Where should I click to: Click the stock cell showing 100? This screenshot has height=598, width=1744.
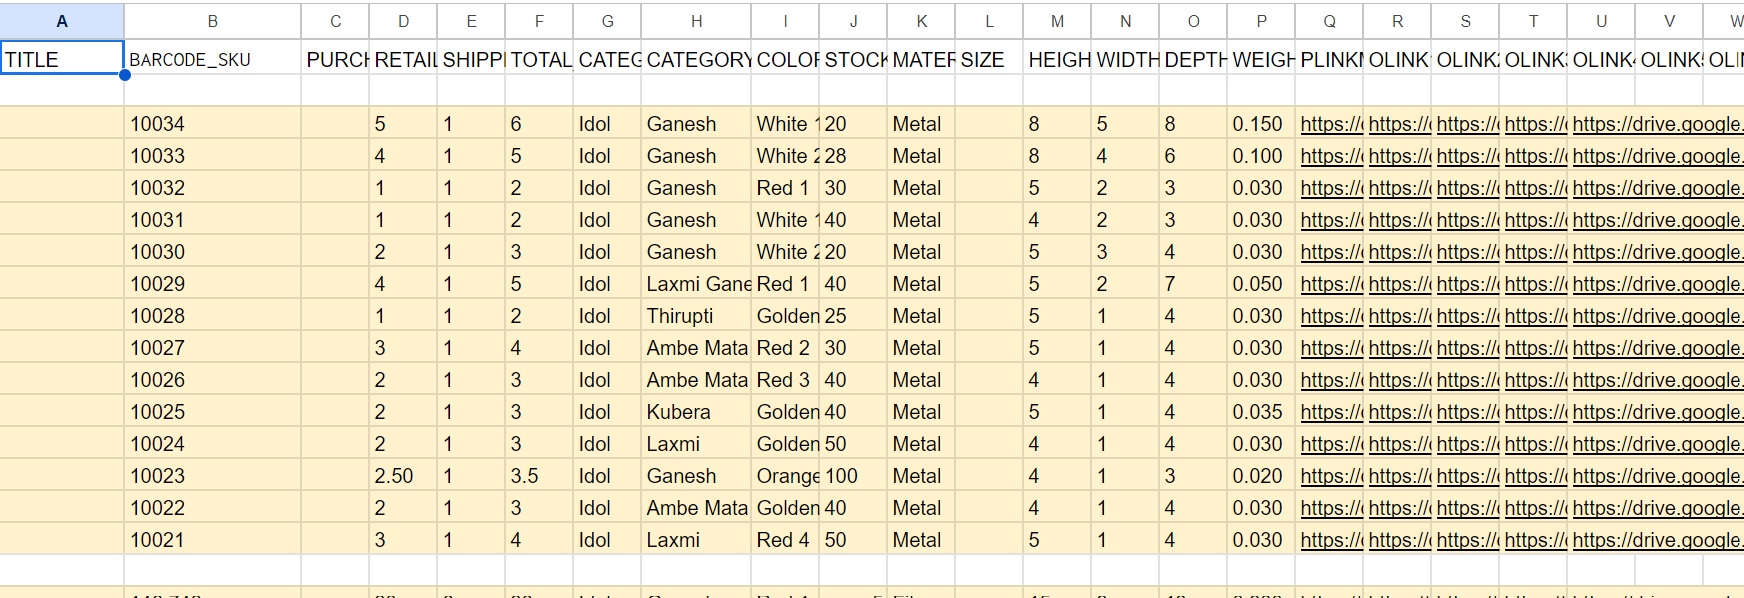(x=852, y=476)
